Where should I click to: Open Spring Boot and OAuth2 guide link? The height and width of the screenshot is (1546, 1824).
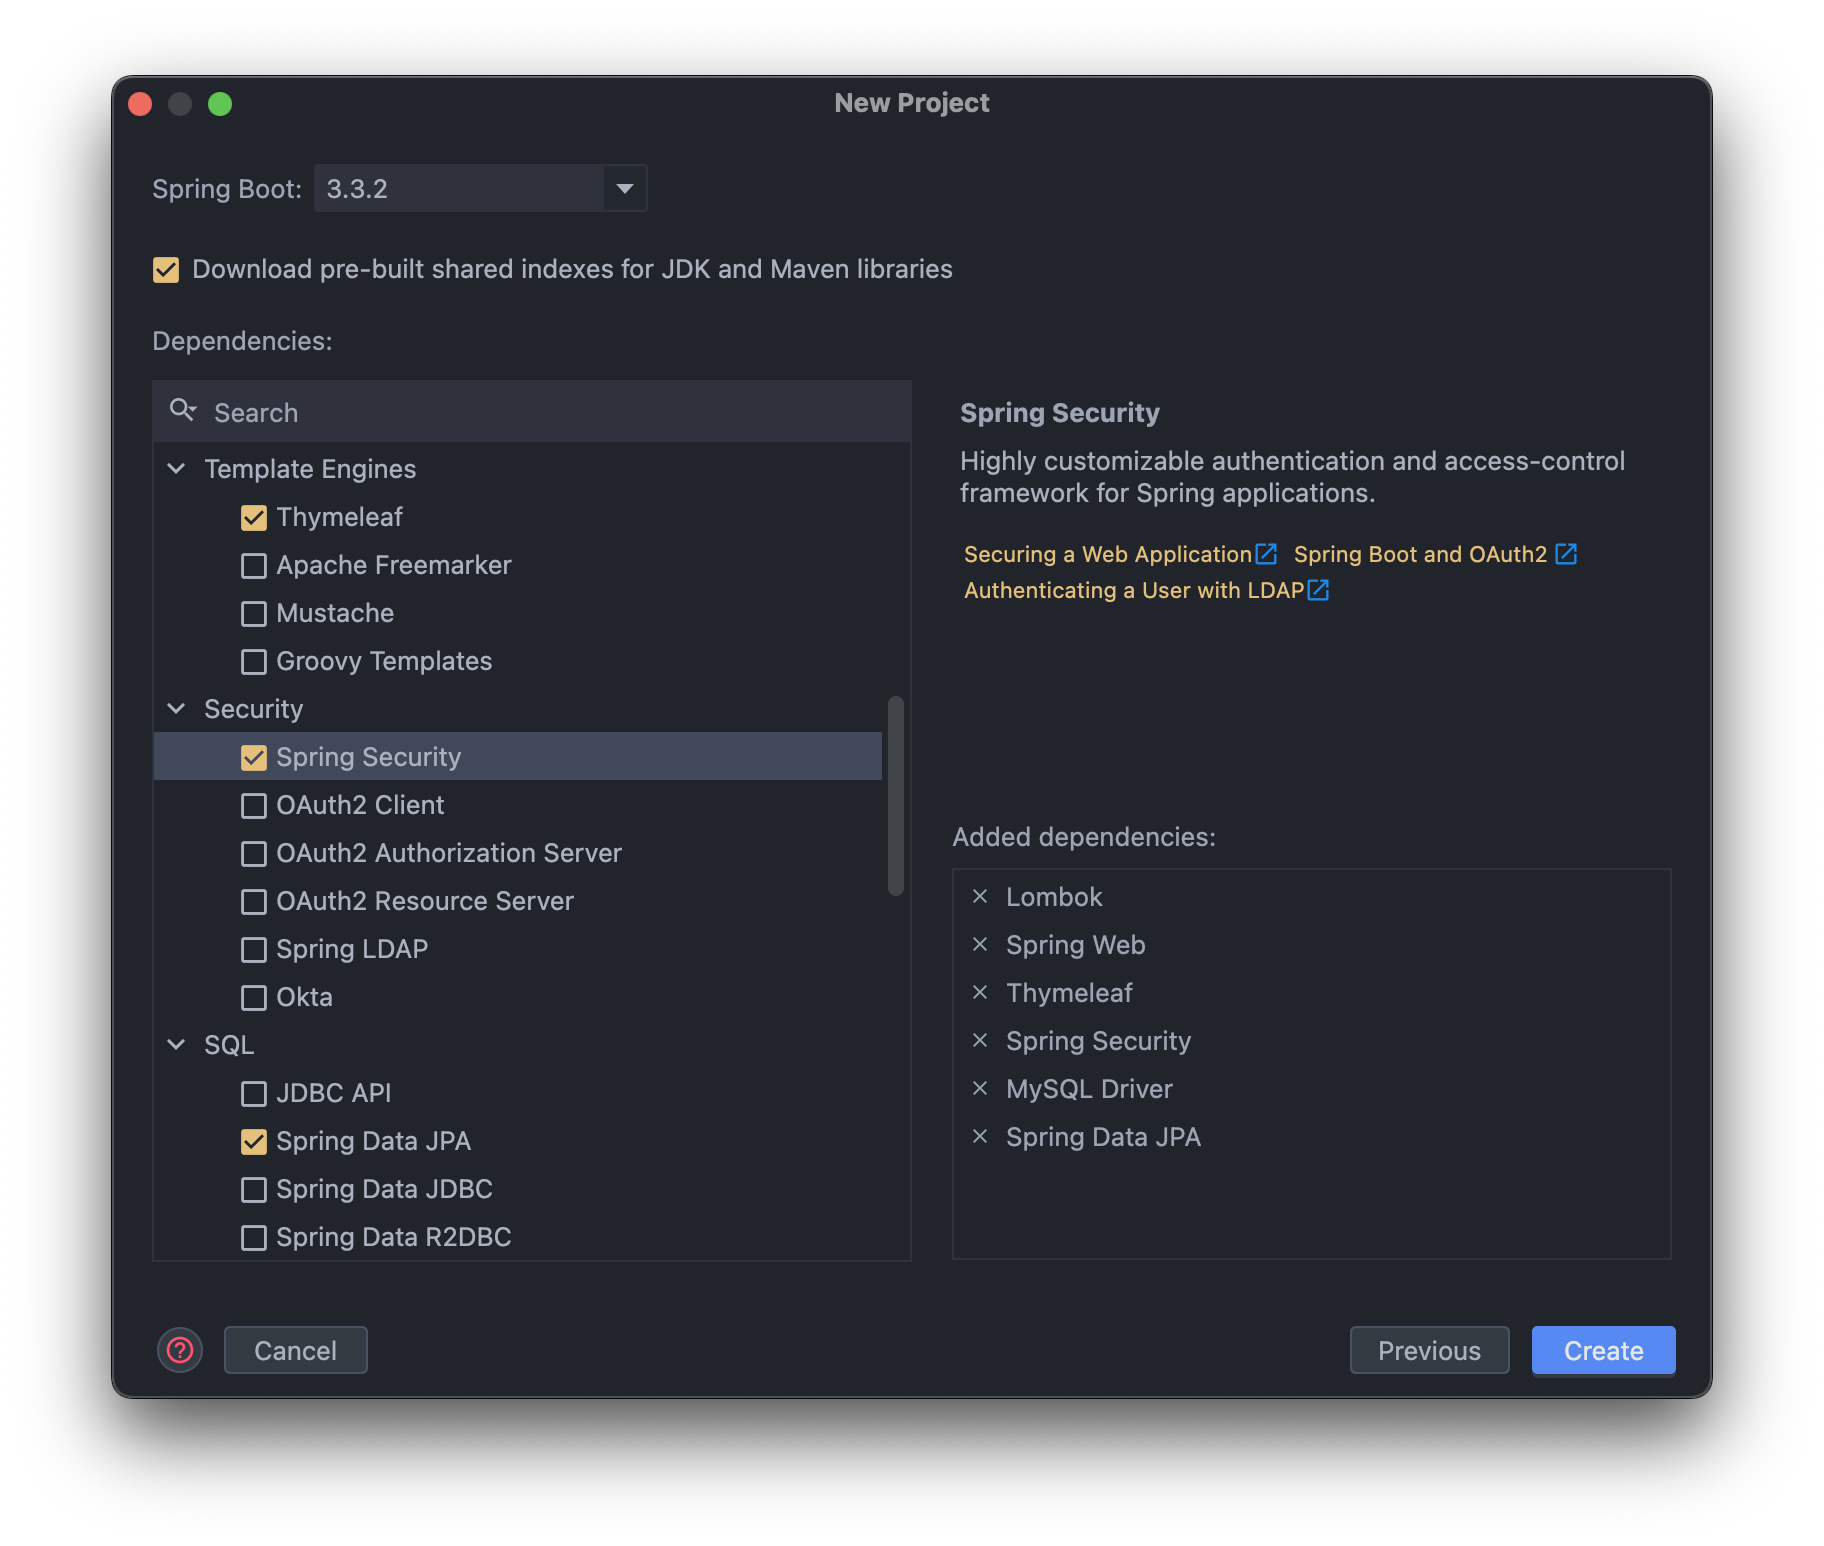pos(1420,554)
